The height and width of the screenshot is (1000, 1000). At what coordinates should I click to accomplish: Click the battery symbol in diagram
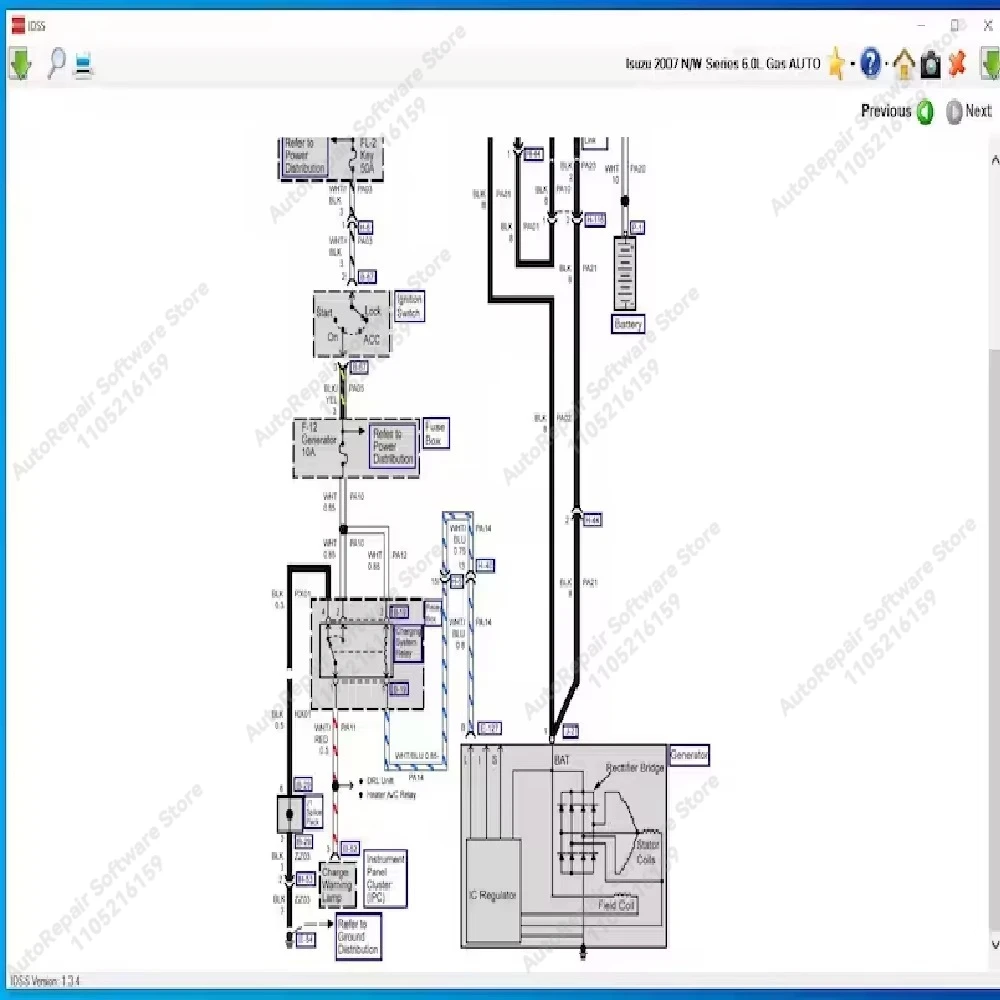tap(624, 274)
